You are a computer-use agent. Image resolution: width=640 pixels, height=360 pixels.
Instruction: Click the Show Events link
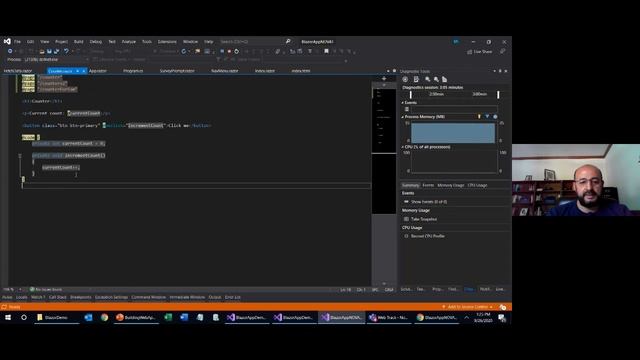(429, 202)
